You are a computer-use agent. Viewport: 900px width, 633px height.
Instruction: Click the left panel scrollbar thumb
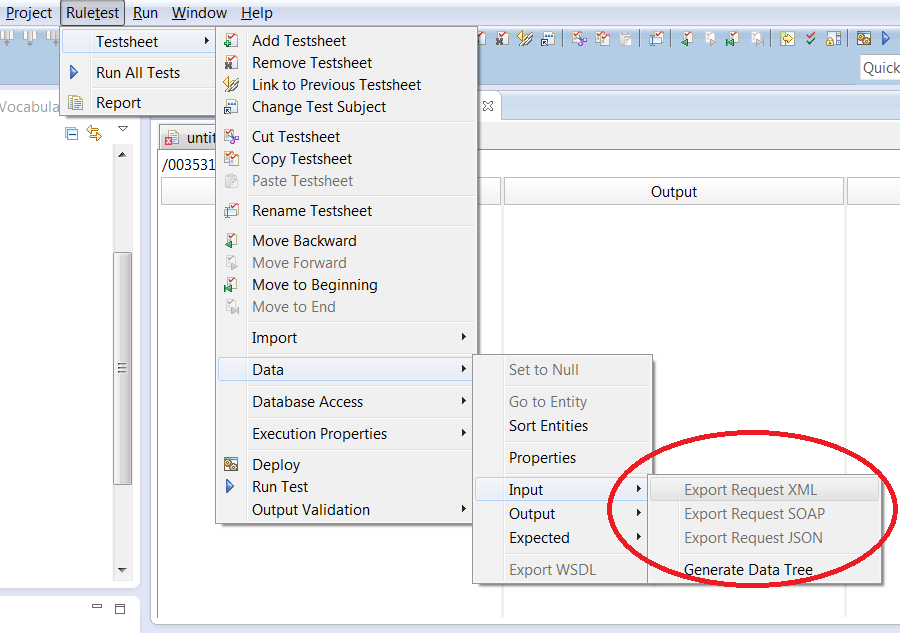tap(122, 368)
